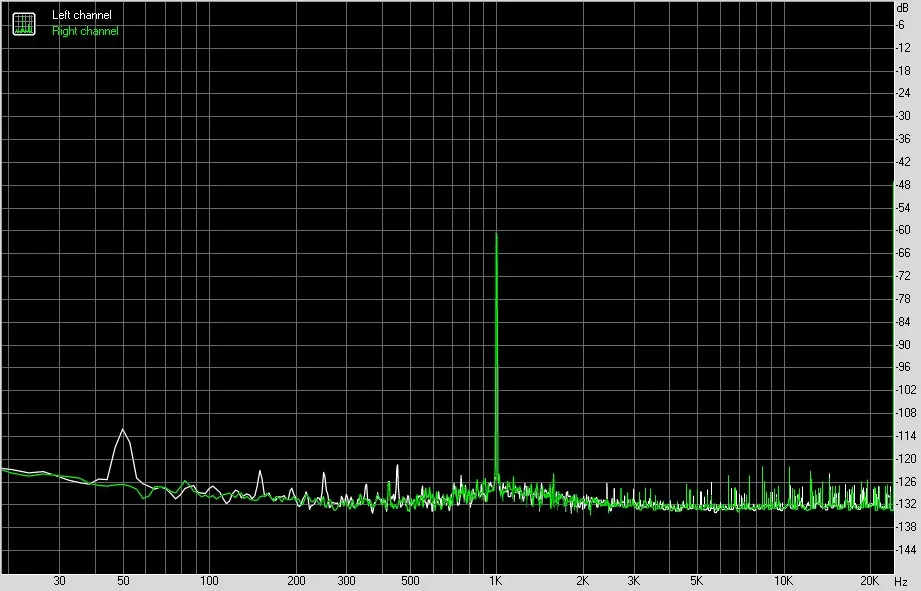
Task: Click the dB unit label at the top of the scale
Action: point(903,8)
